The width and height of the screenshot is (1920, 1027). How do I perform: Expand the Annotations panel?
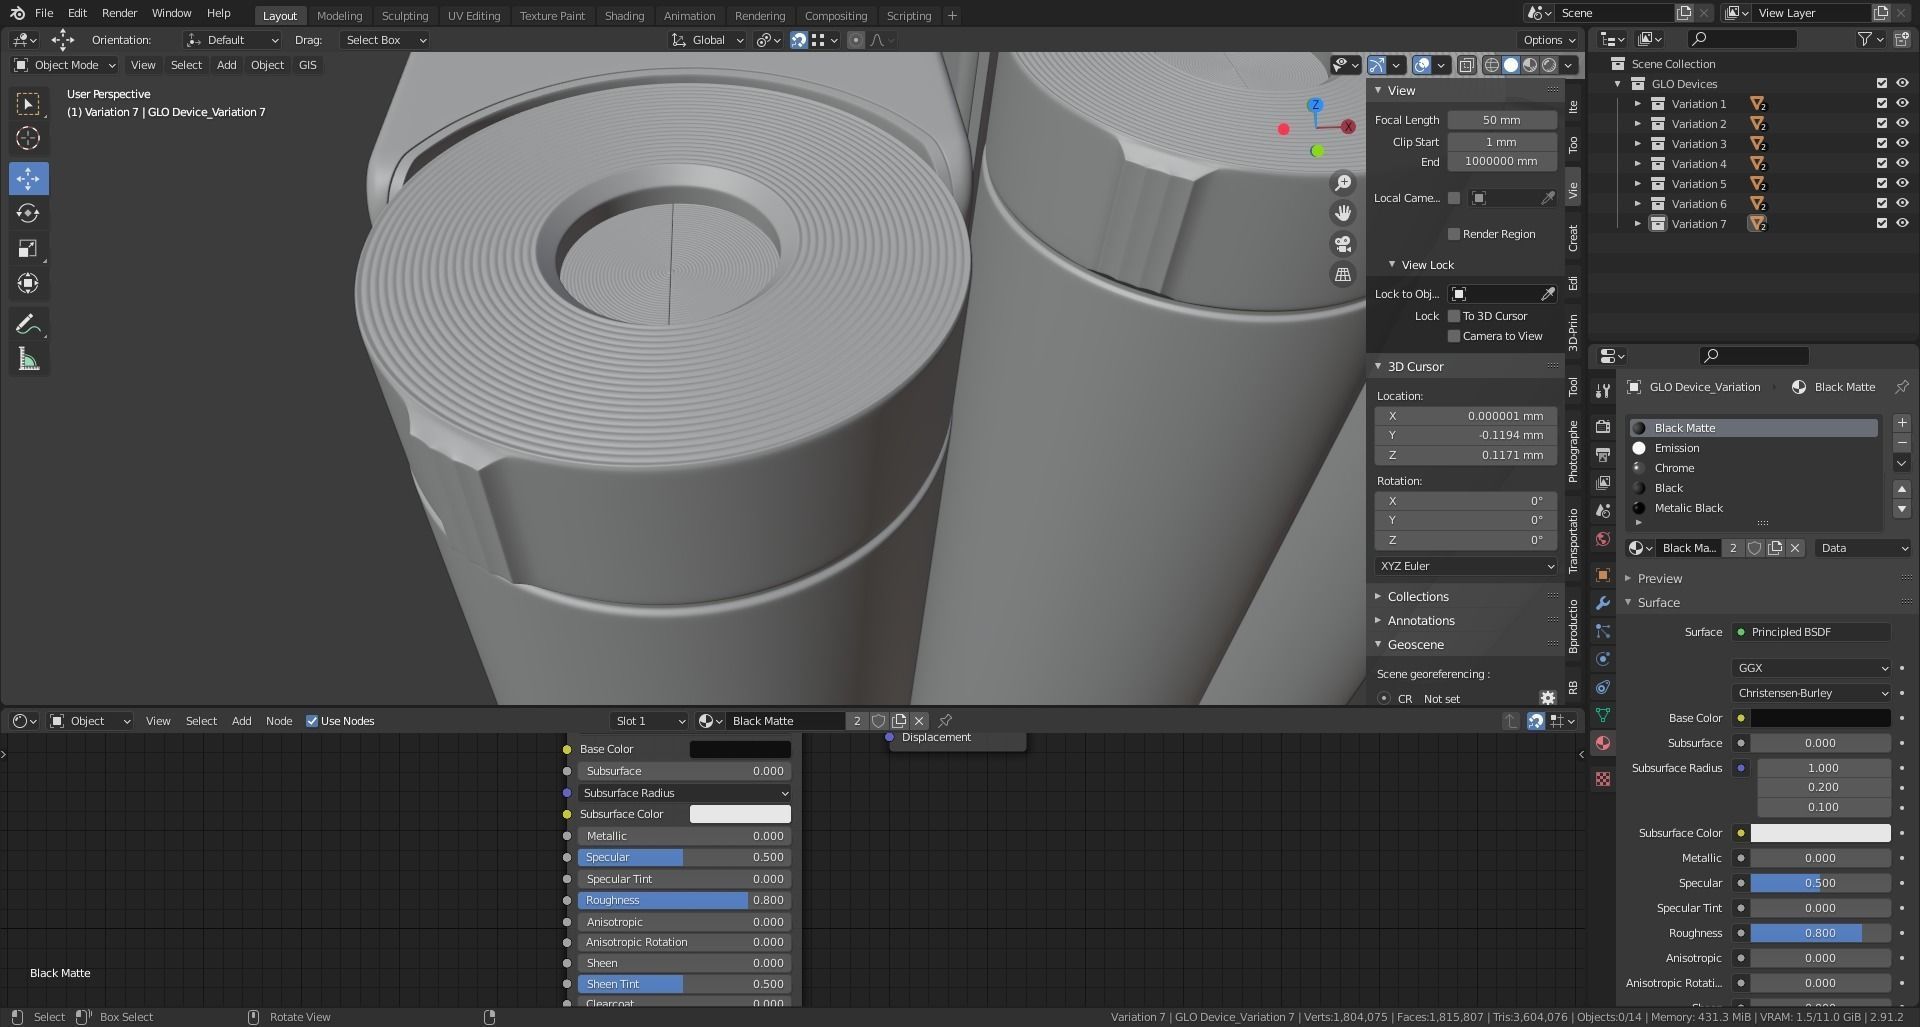point(1420,621)
